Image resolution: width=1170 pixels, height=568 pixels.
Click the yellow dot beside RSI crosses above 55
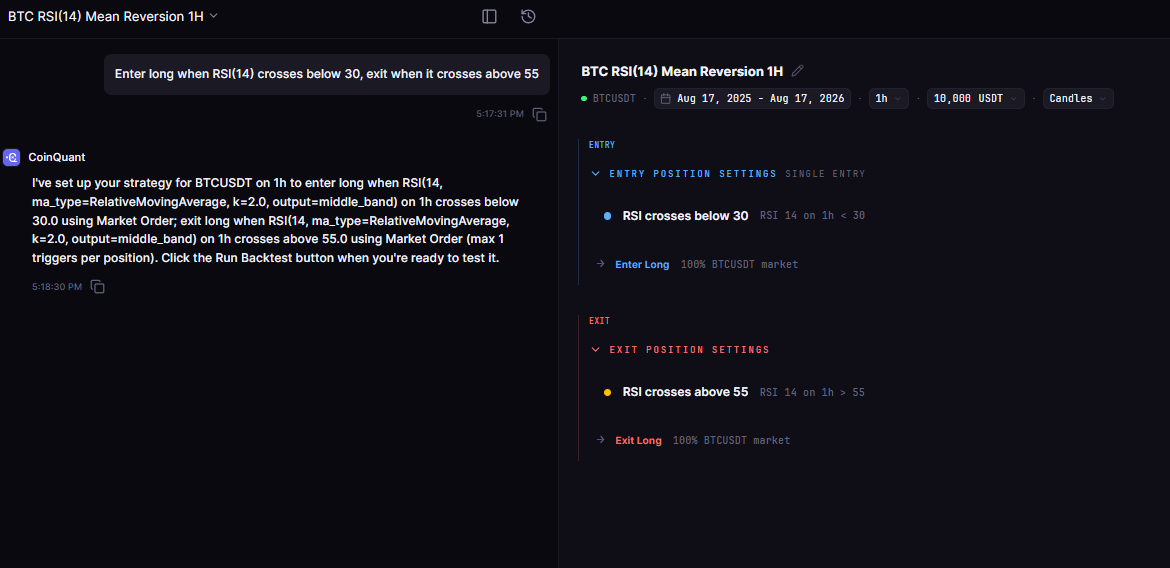click(x=607, y=392)
